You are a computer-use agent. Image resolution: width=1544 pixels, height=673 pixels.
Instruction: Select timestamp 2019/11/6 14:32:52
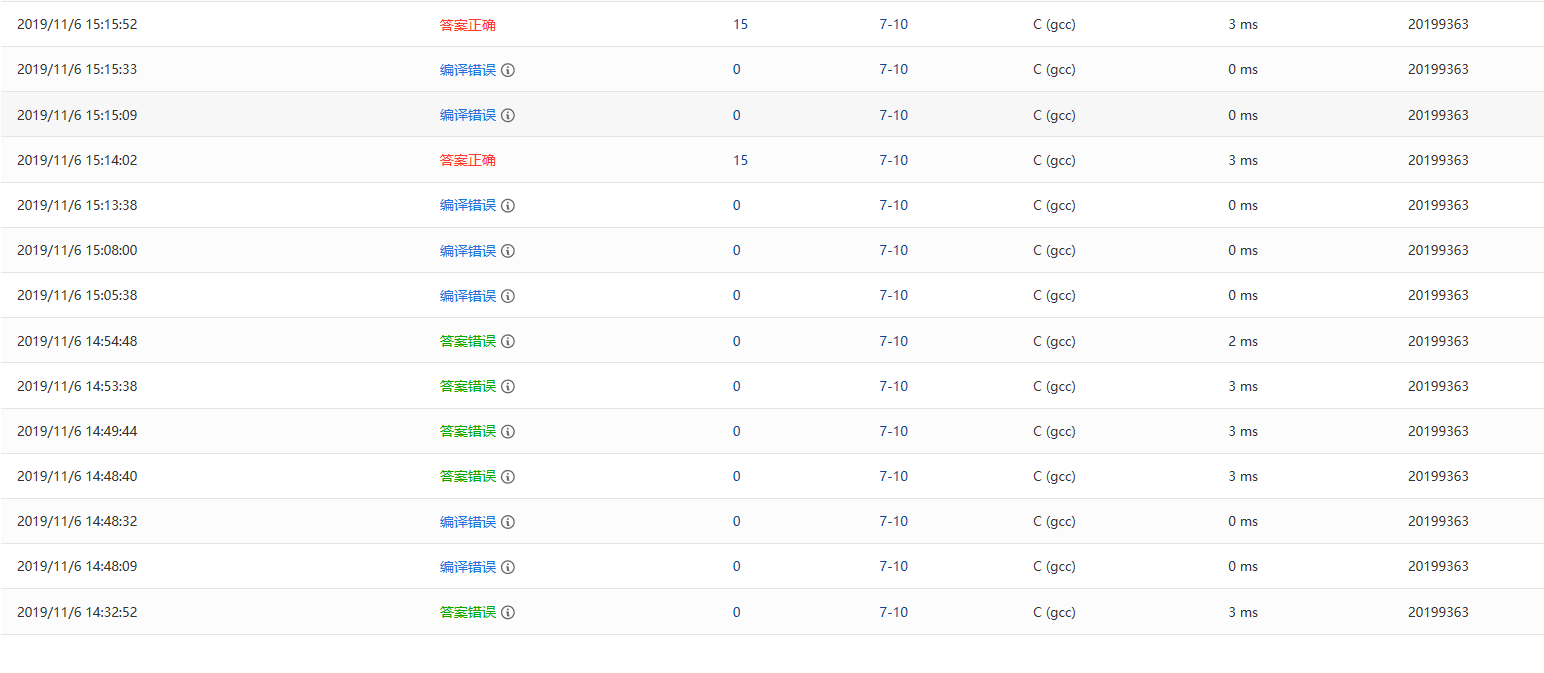pos(77,612)
